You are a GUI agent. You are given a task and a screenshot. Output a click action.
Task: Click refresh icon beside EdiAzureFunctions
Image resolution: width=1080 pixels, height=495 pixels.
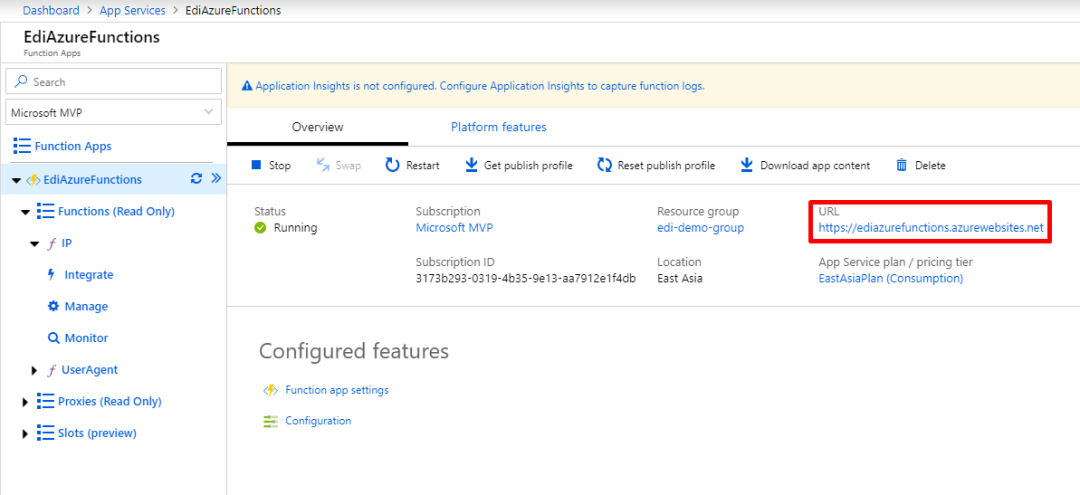point(196,179)
